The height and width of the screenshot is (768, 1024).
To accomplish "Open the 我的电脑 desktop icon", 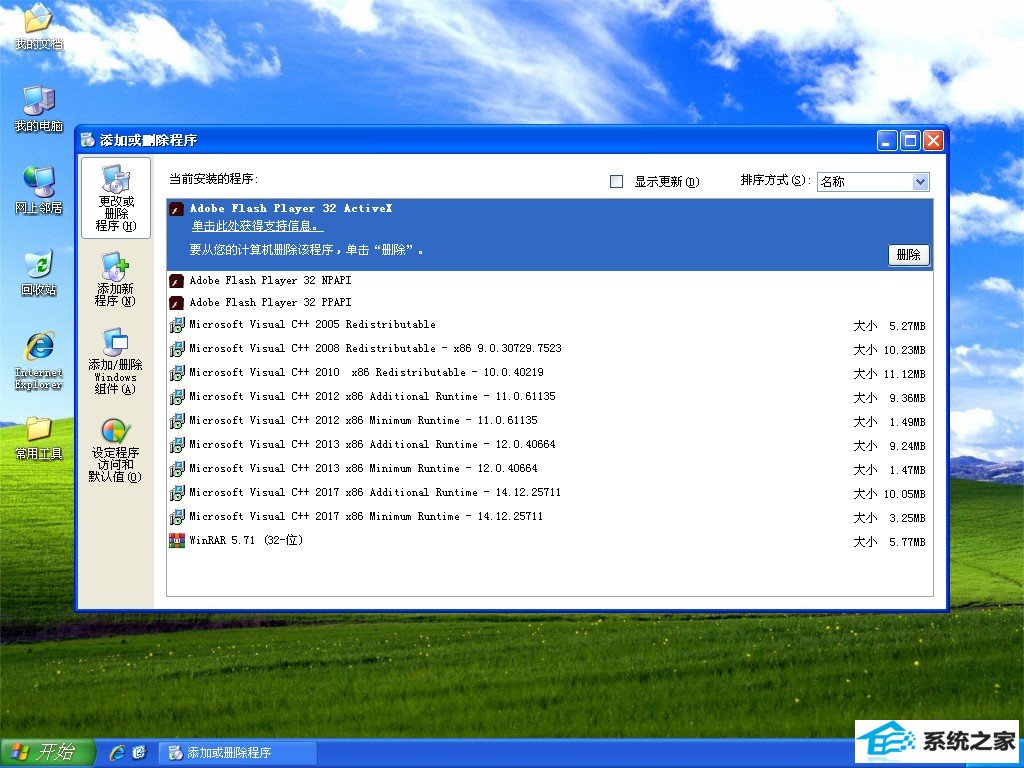I will point(39,108).
